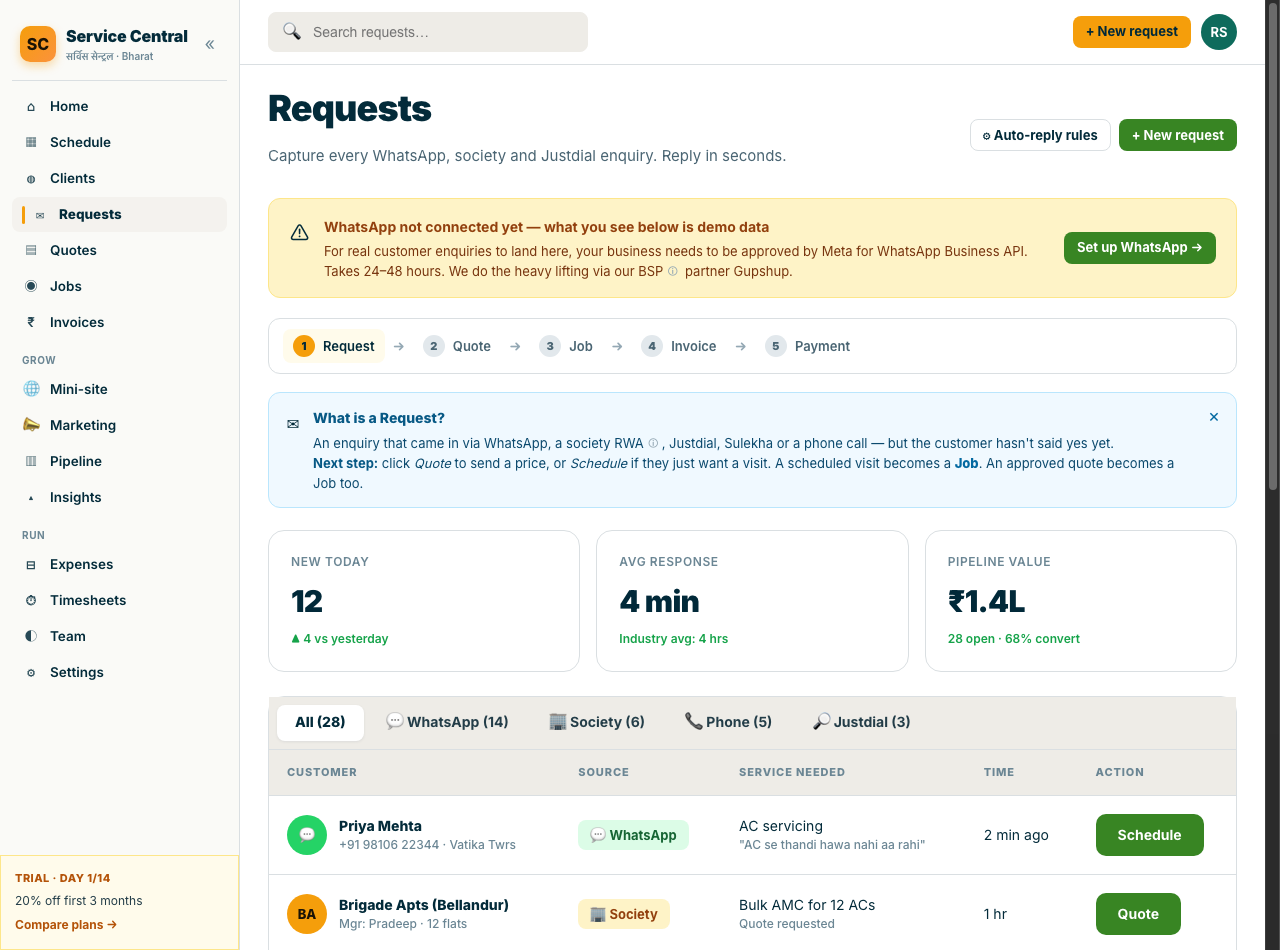Dismiss the What is a Request info box
Image resolution: width=1280 pixels, height=950 pixels.
coord(1214,417)
